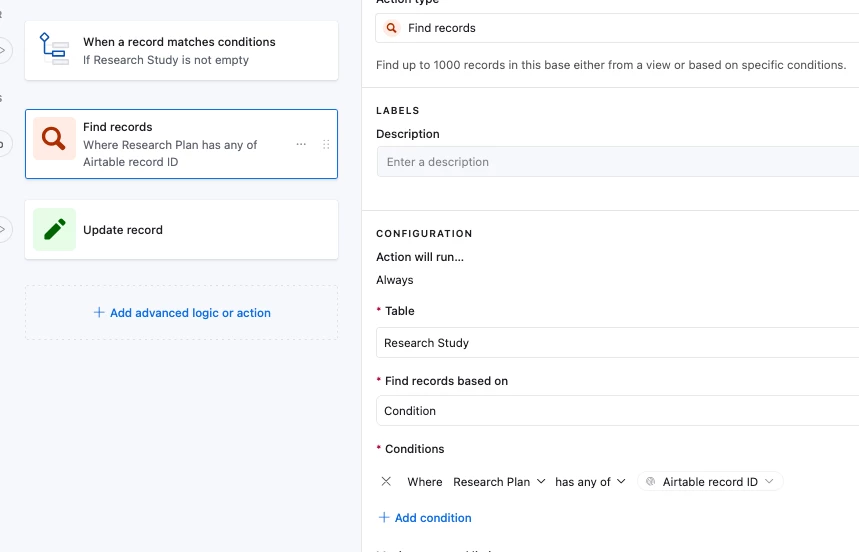Click the trigger icon for record matches conditions
This screenshot has height=552, width=859.
coord(54,50)
